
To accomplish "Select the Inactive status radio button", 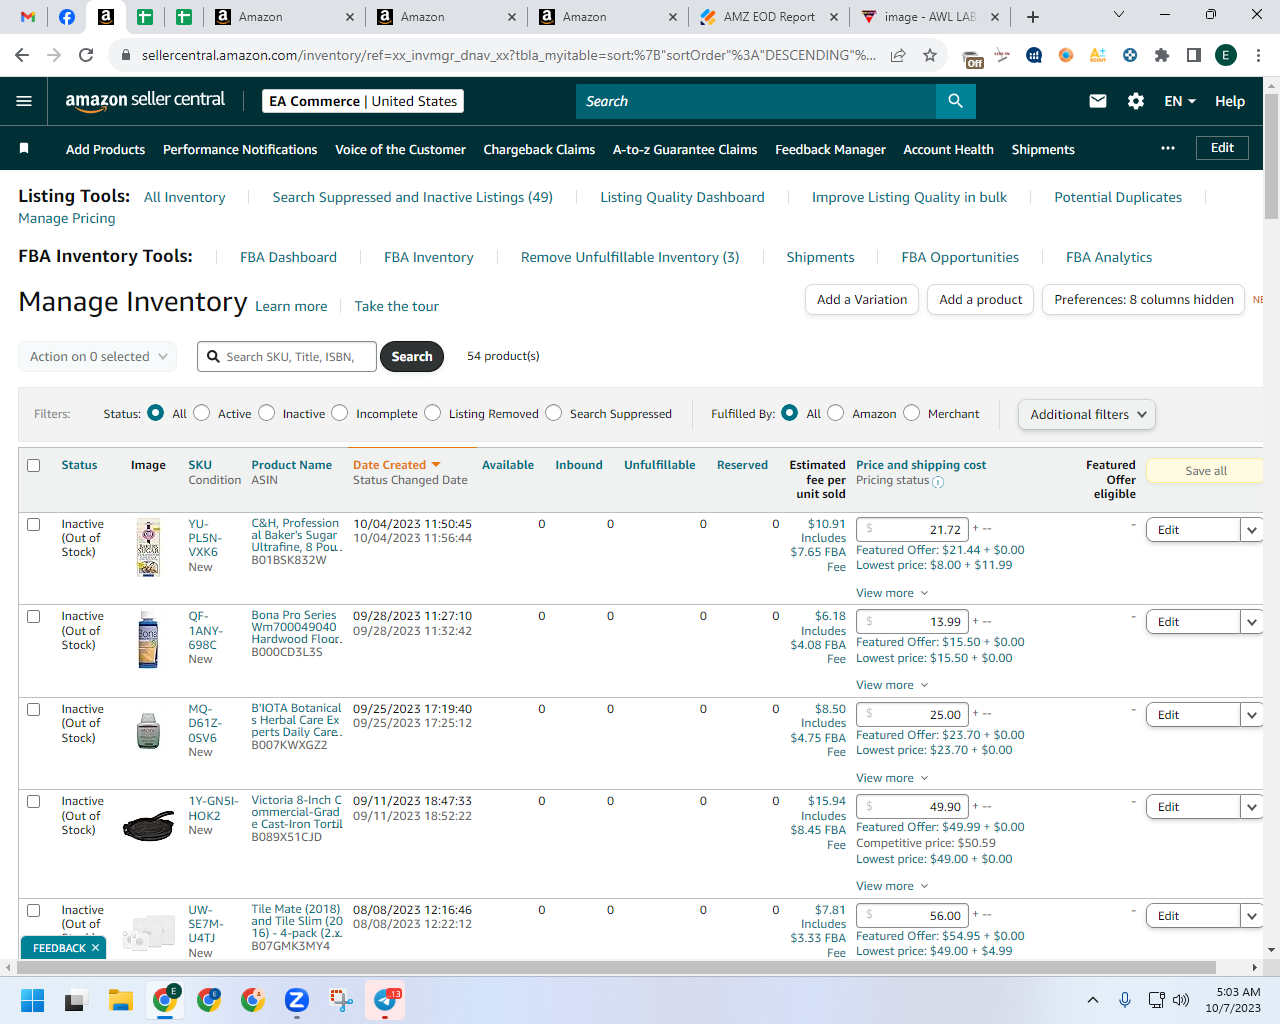I will click(267, 413).
